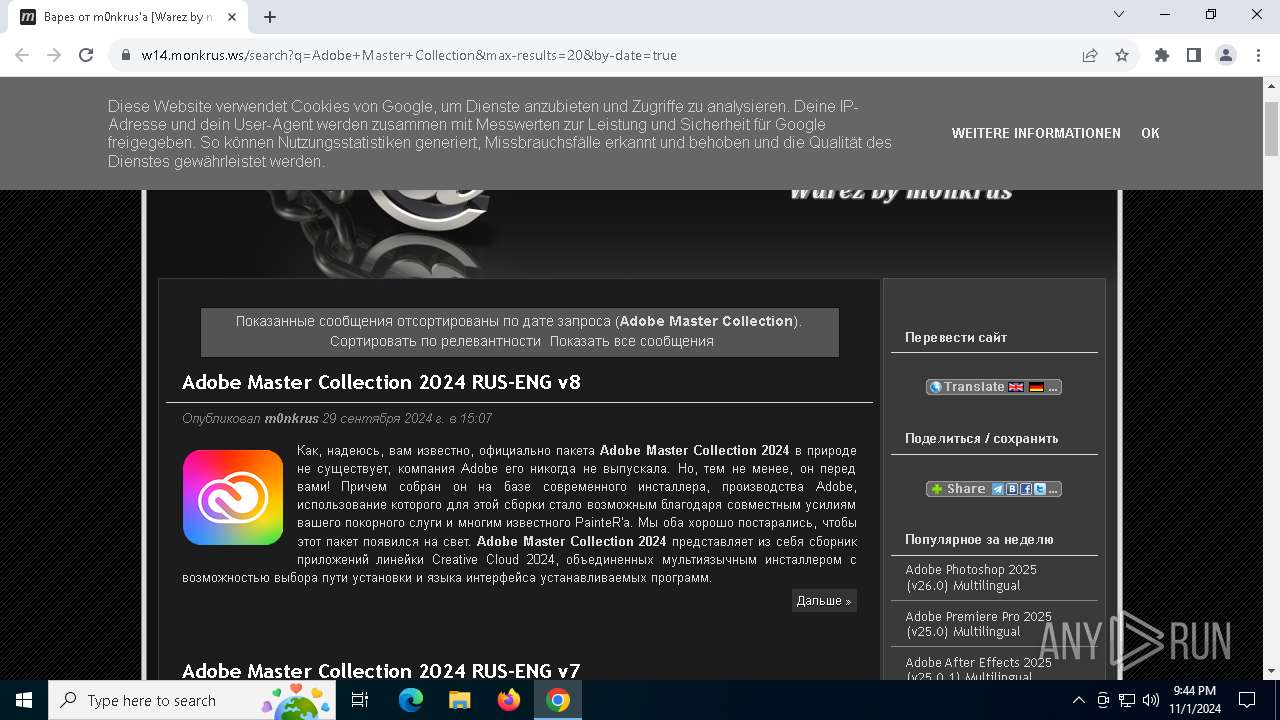
Task: Click the post date 29 сентября 2024
Action: 407,418
